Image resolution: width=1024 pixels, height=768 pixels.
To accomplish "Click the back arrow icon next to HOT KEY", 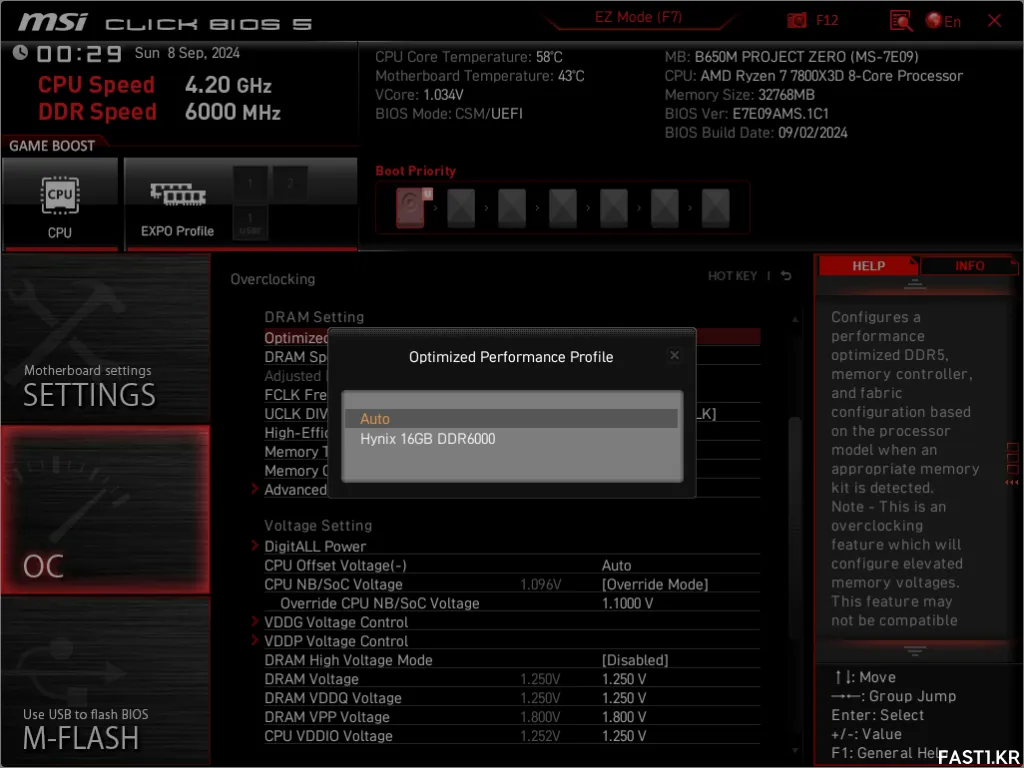I will click(x=786, y=276).
